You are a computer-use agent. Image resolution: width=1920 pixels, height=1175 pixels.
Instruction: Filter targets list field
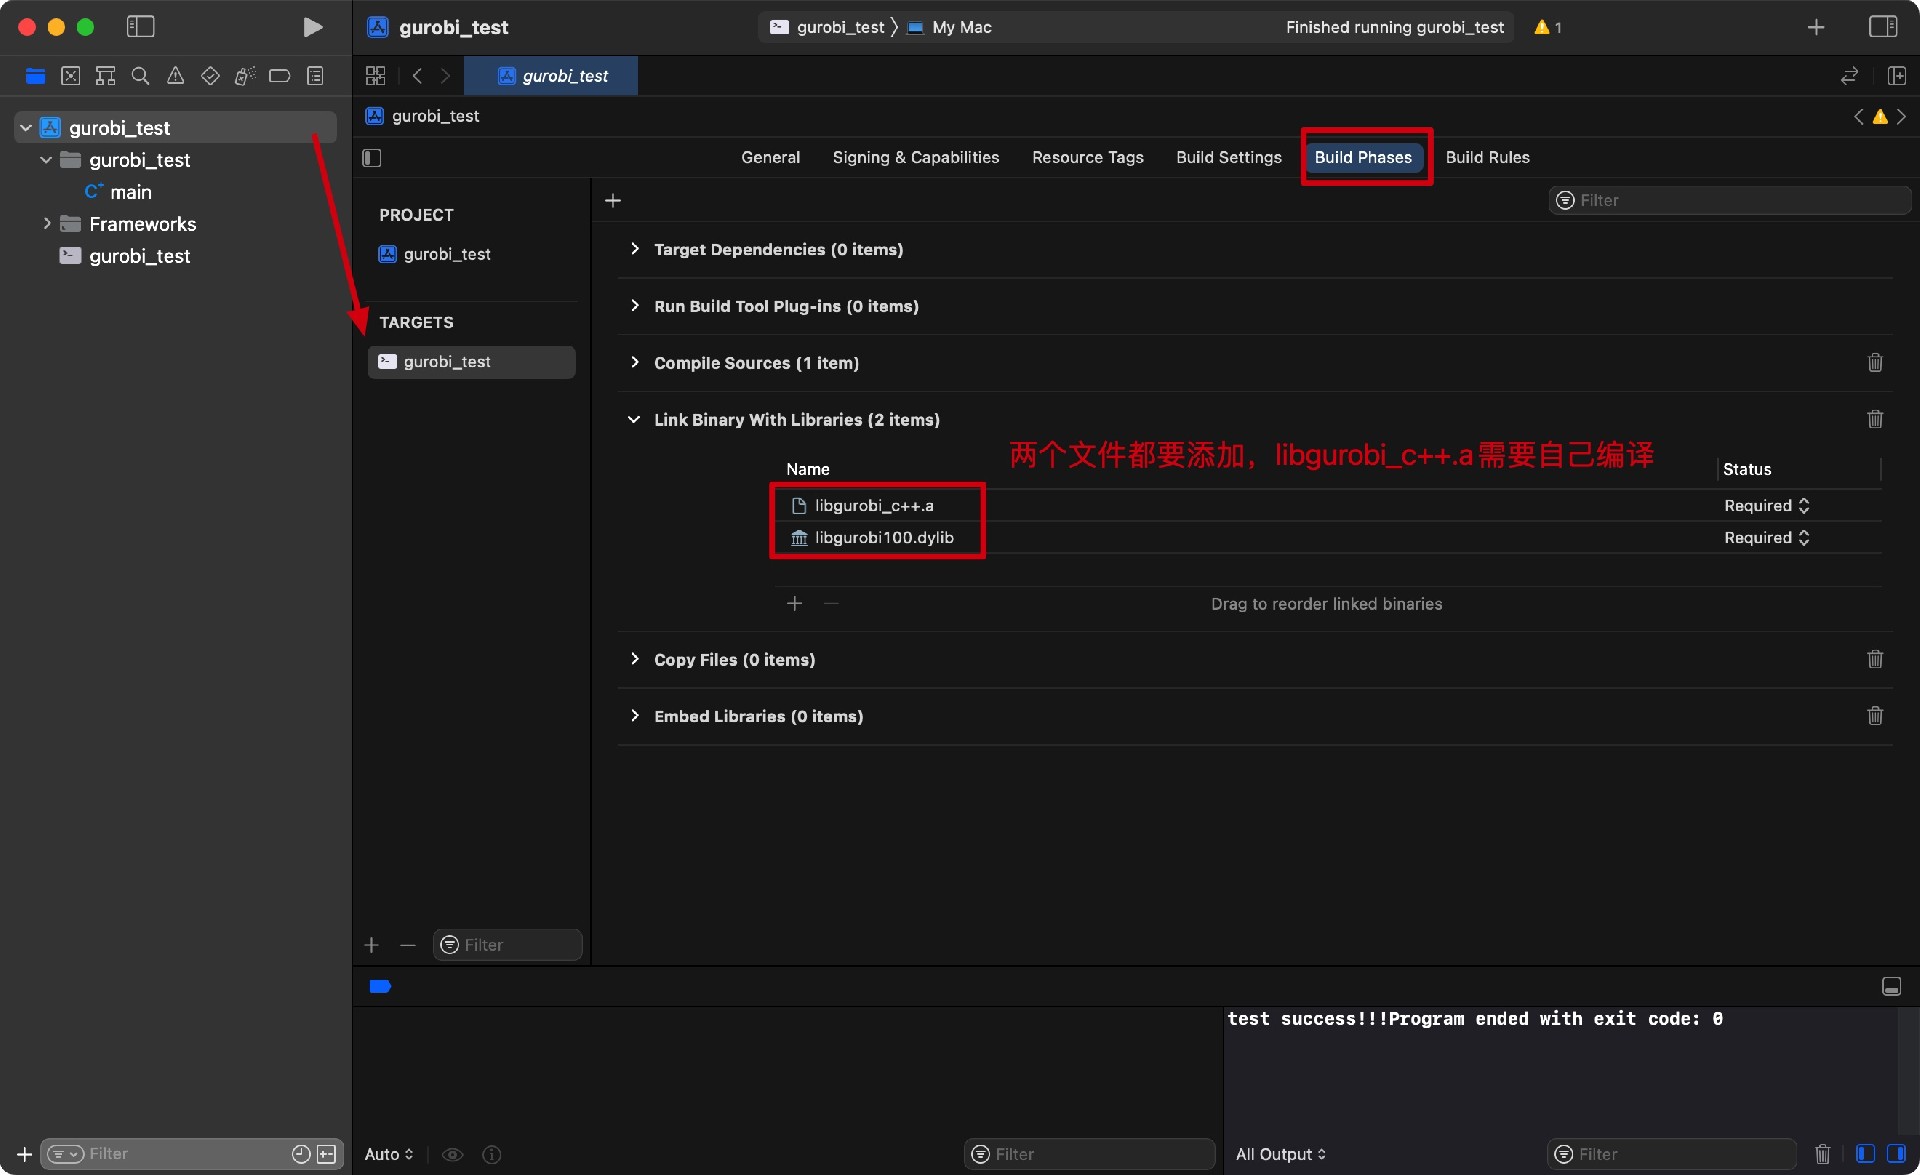pos(508,945)
